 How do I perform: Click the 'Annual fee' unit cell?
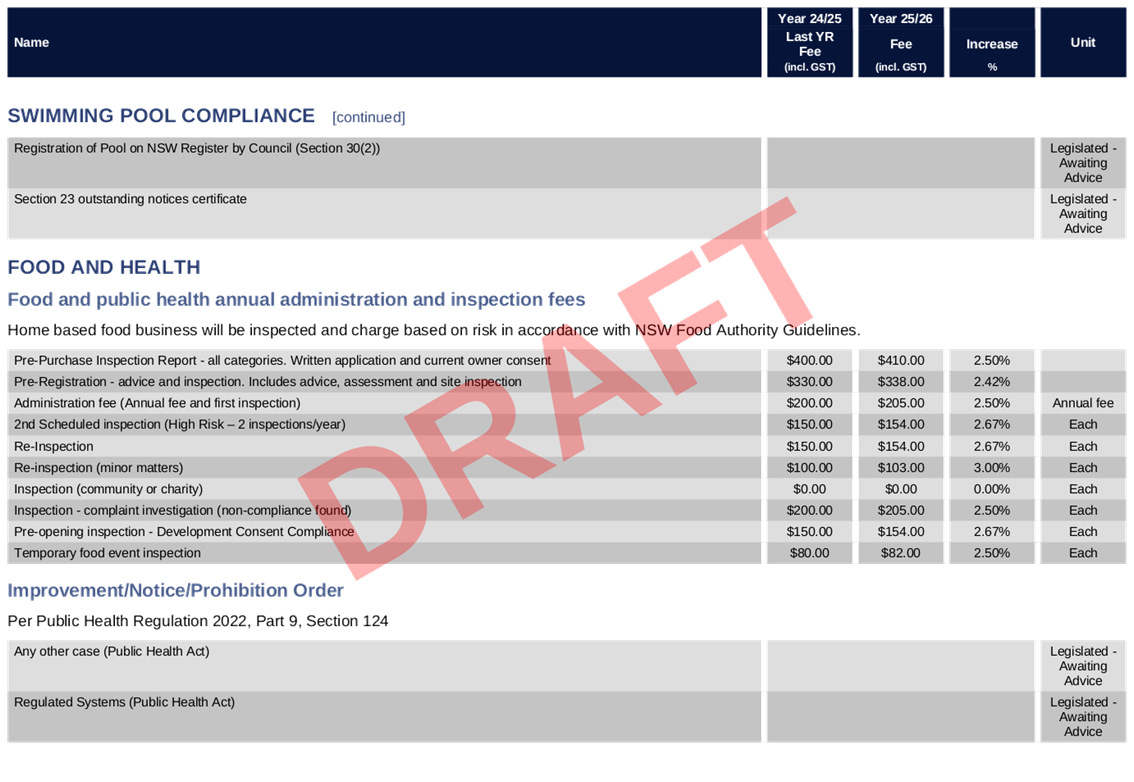click(x=1083, y=403)
